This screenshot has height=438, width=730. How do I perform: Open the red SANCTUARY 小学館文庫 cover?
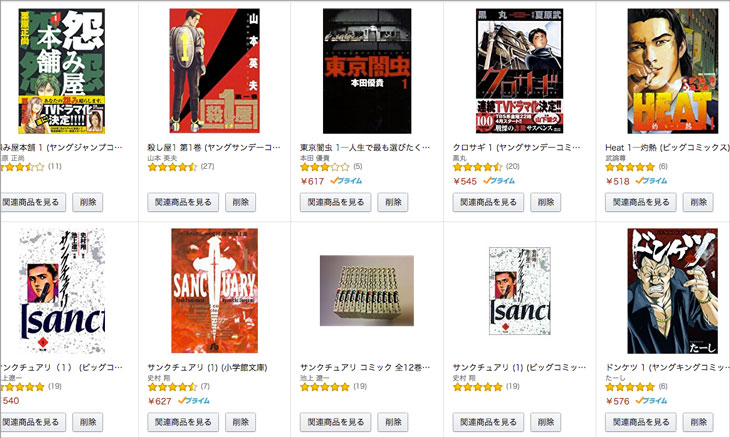pos(214,291)
